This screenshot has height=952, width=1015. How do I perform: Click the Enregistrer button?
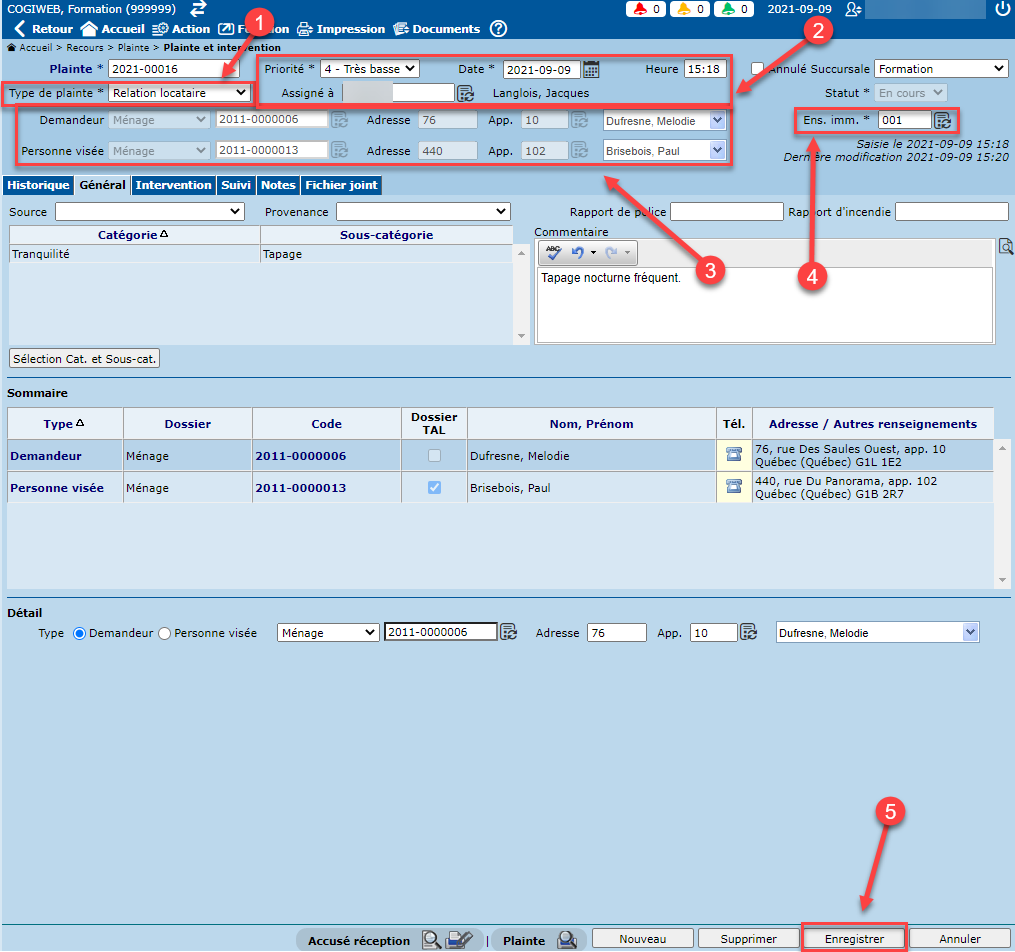tap(854, 939)
